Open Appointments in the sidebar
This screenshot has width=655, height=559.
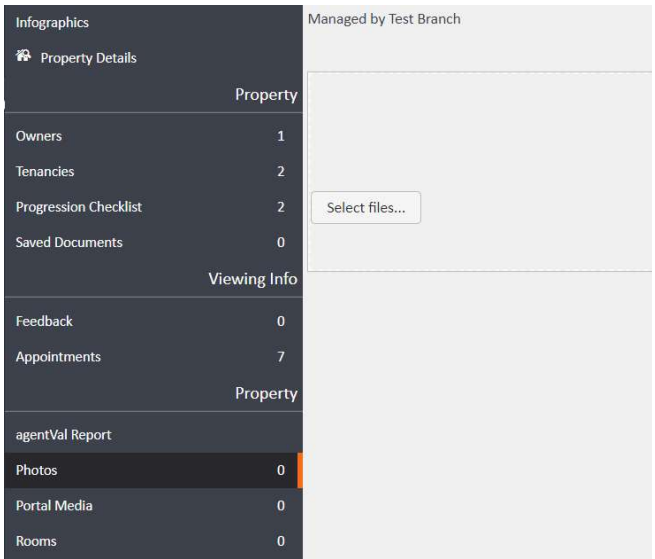(x=58, y=356)
